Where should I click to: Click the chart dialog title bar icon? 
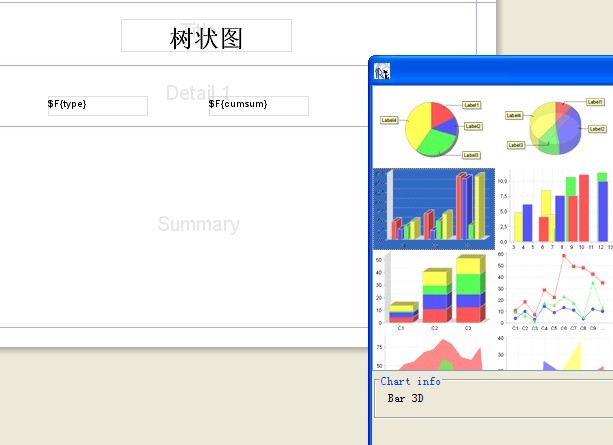pos(382,71)
